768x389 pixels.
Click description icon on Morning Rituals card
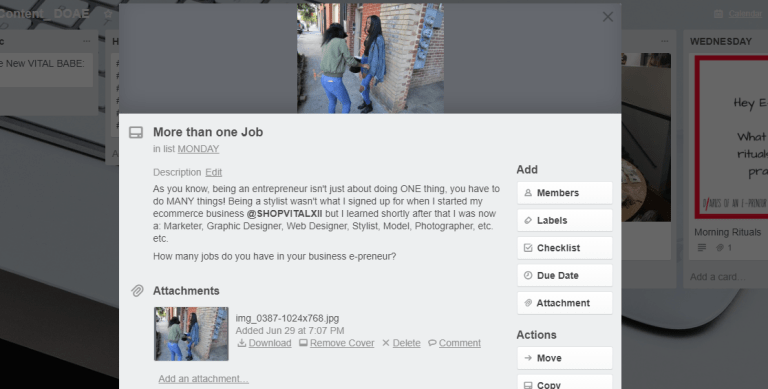tap(702, 247)
